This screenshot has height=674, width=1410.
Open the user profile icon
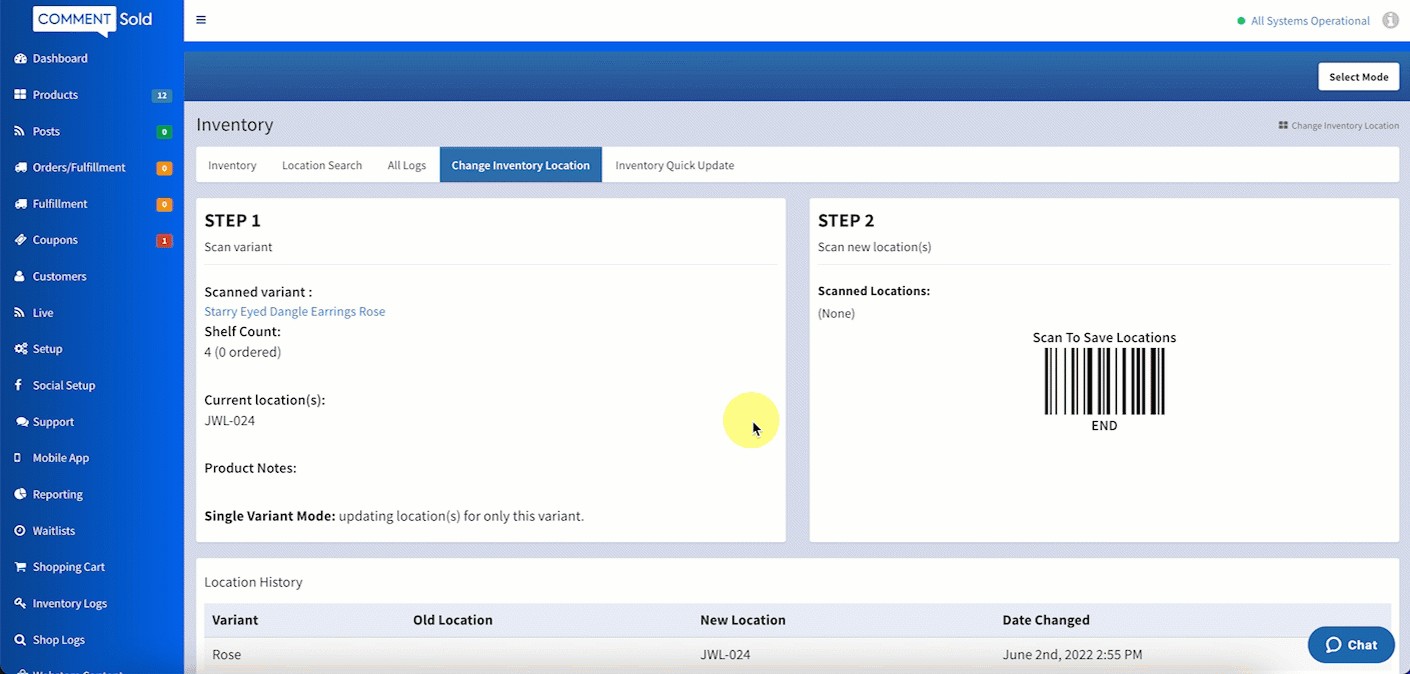1391,19
